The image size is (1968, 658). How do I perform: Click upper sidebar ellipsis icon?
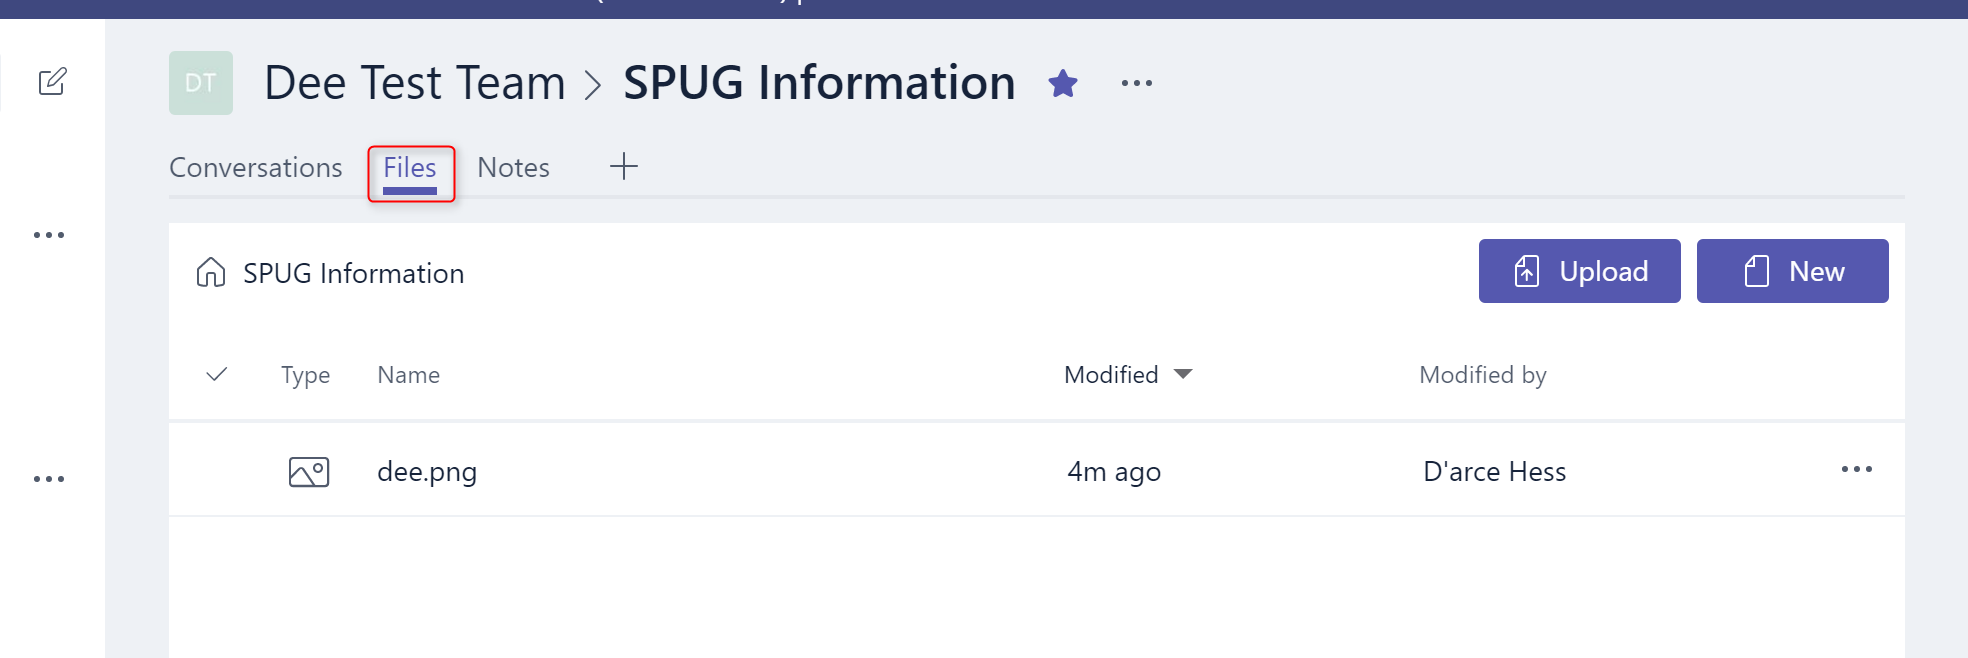coord(49,235)
